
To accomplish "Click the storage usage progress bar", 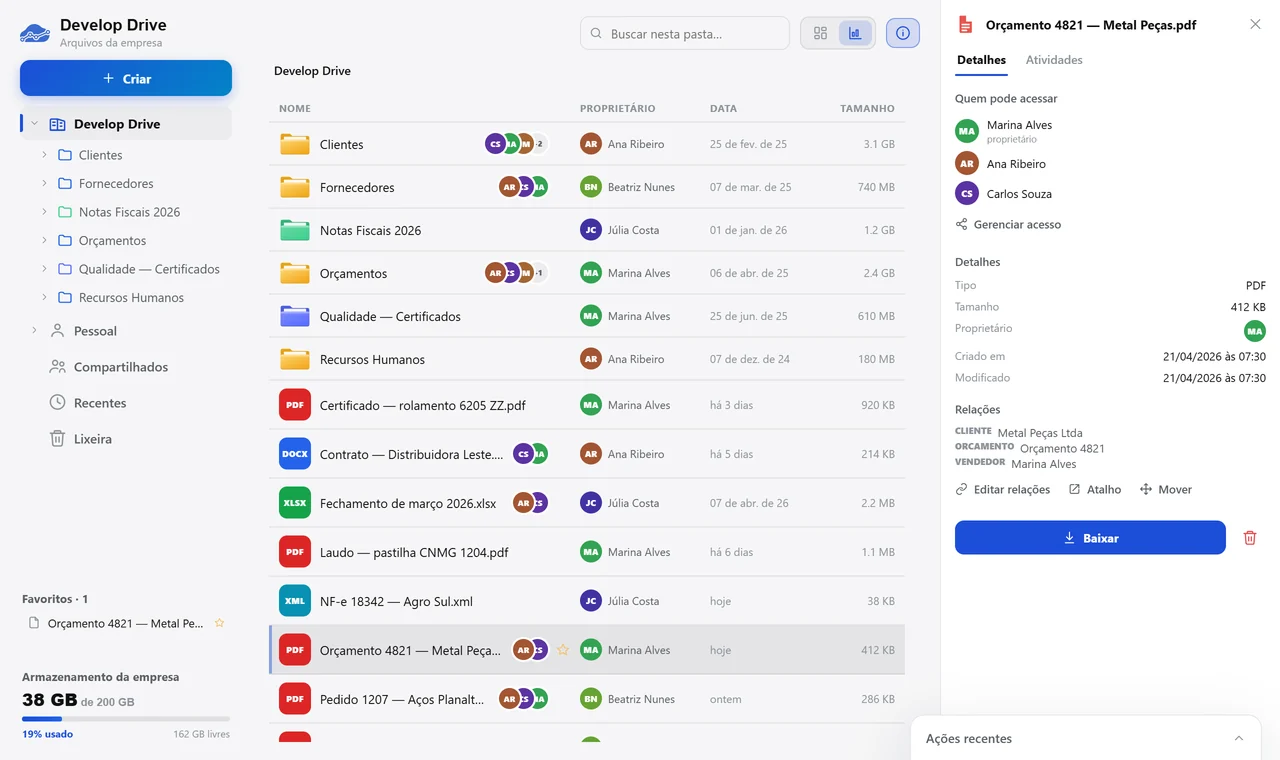I will (x=126, y=718).
